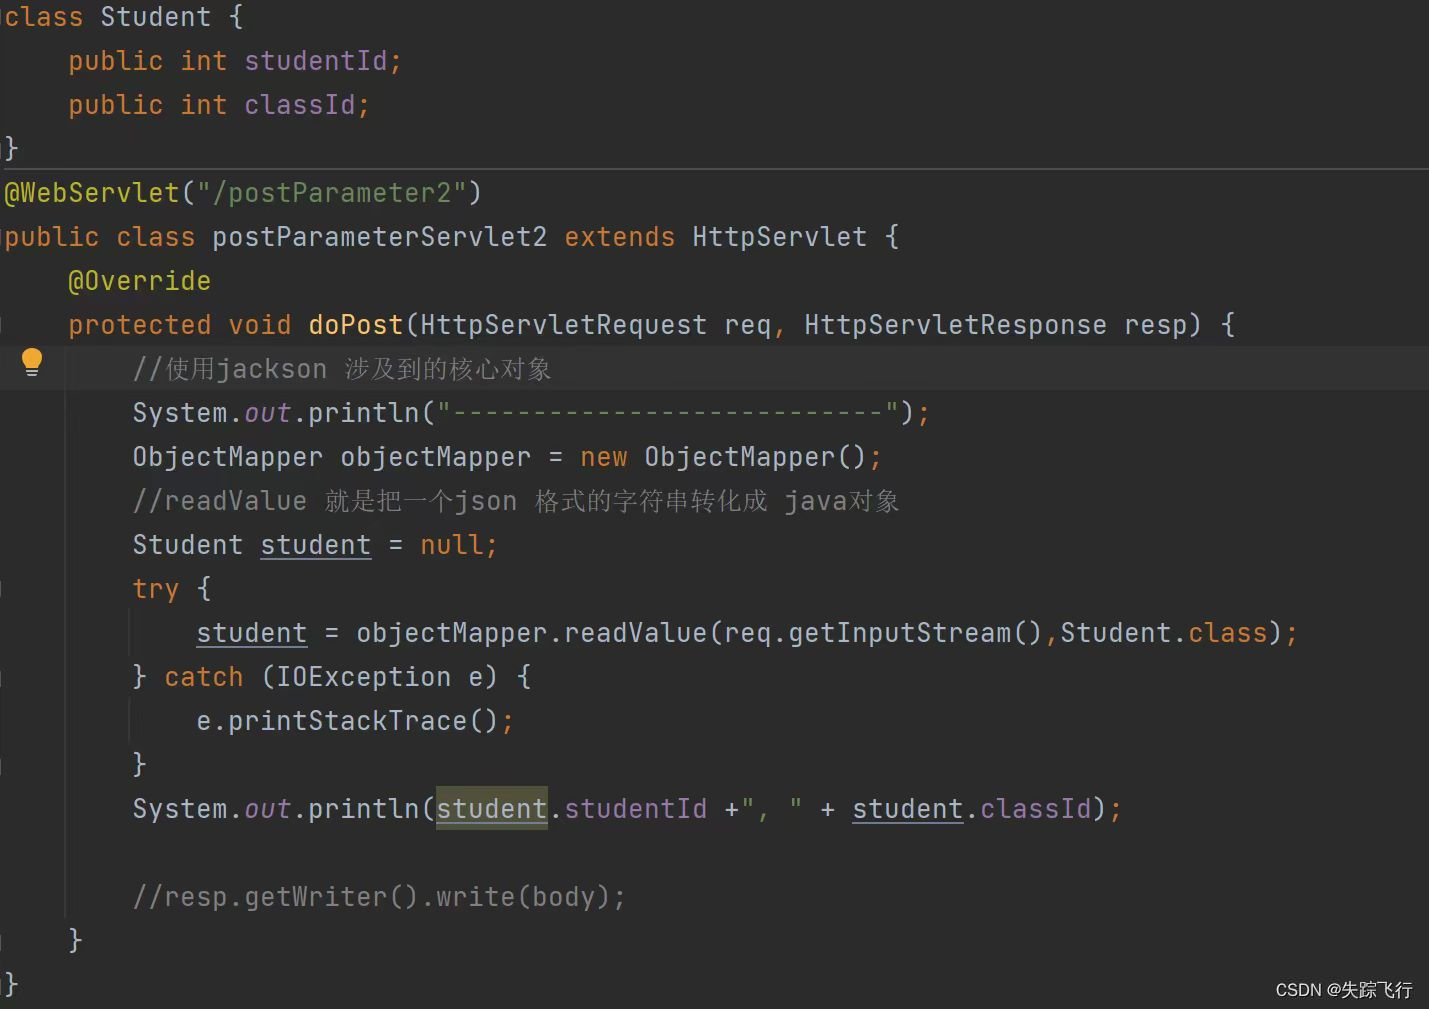Viewport: 1429px width, 1009px height.
Task: Click the studentId field in the Student class
Action: click(x=315, y=61)
